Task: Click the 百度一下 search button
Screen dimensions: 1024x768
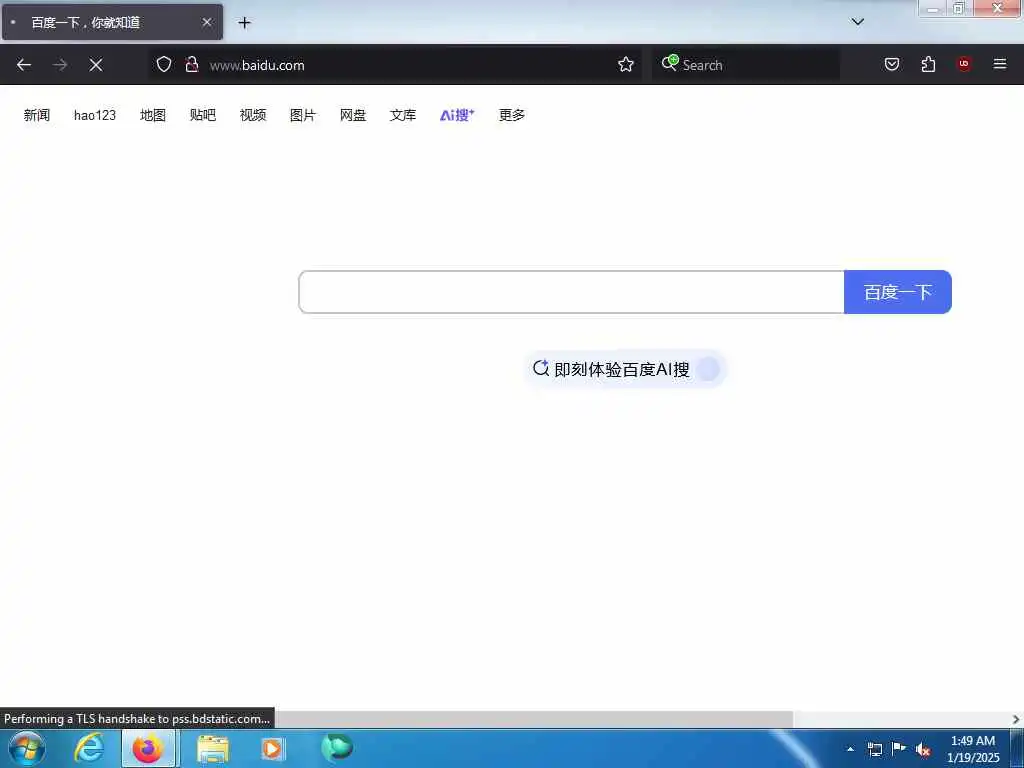Action: coord(898,292)
